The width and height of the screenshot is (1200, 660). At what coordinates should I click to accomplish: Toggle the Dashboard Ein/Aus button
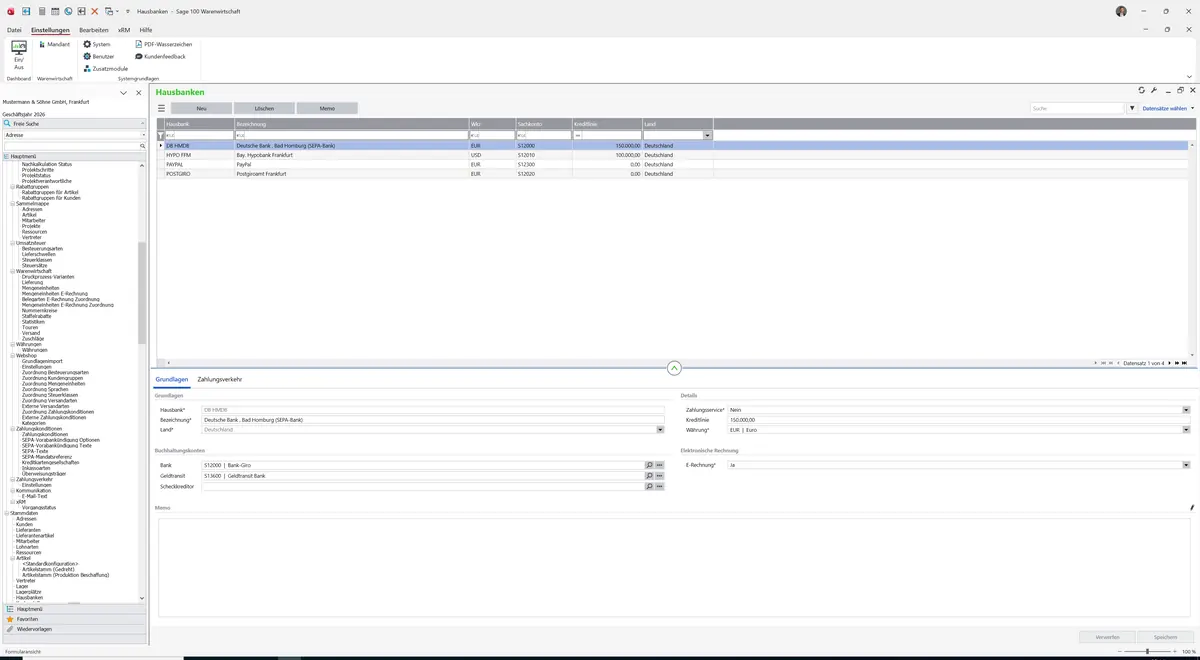point(18,55)
